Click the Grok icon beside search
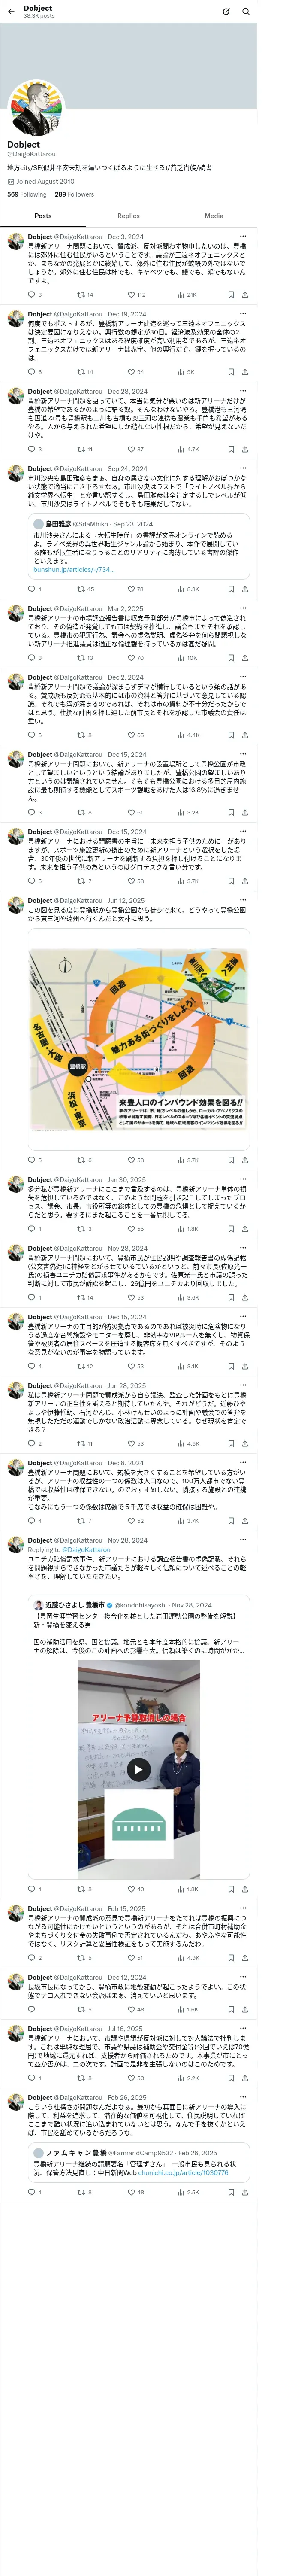Image resolution: width=283 pixels, height=2576 pixels. (x=226, y=12)
